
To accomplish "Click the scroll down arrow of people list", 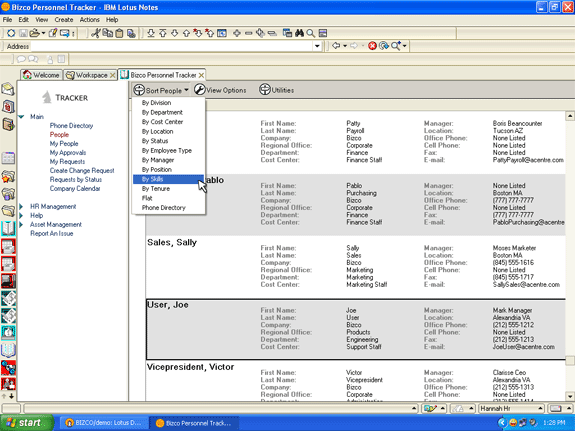I will [x=570, y=396].
